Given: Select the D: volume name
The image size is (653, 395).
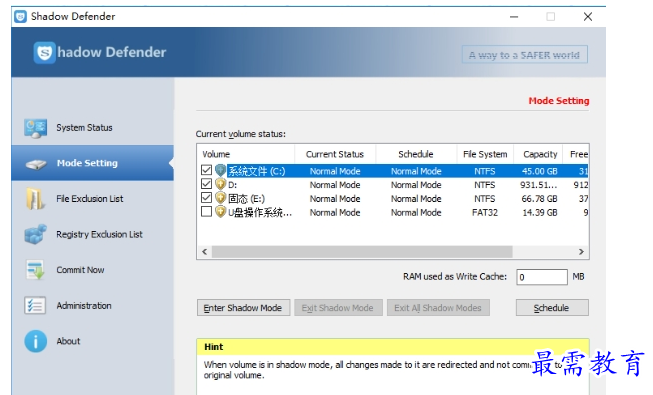Looking at the screenshot, I should 232,185.
